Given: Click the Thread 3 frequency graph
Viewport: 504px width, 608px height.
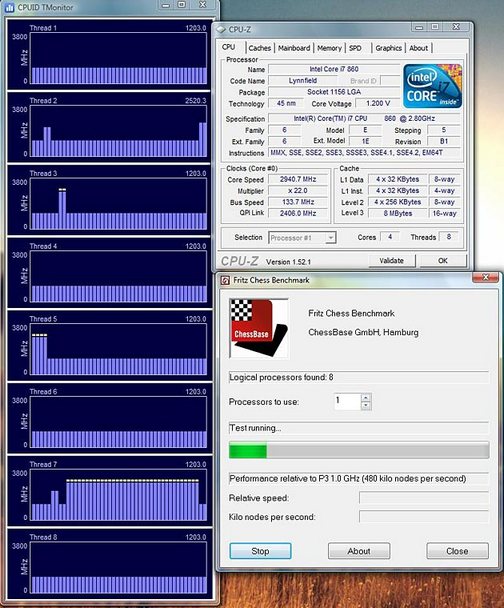Looking at the screenshot, I should (118, 204).
